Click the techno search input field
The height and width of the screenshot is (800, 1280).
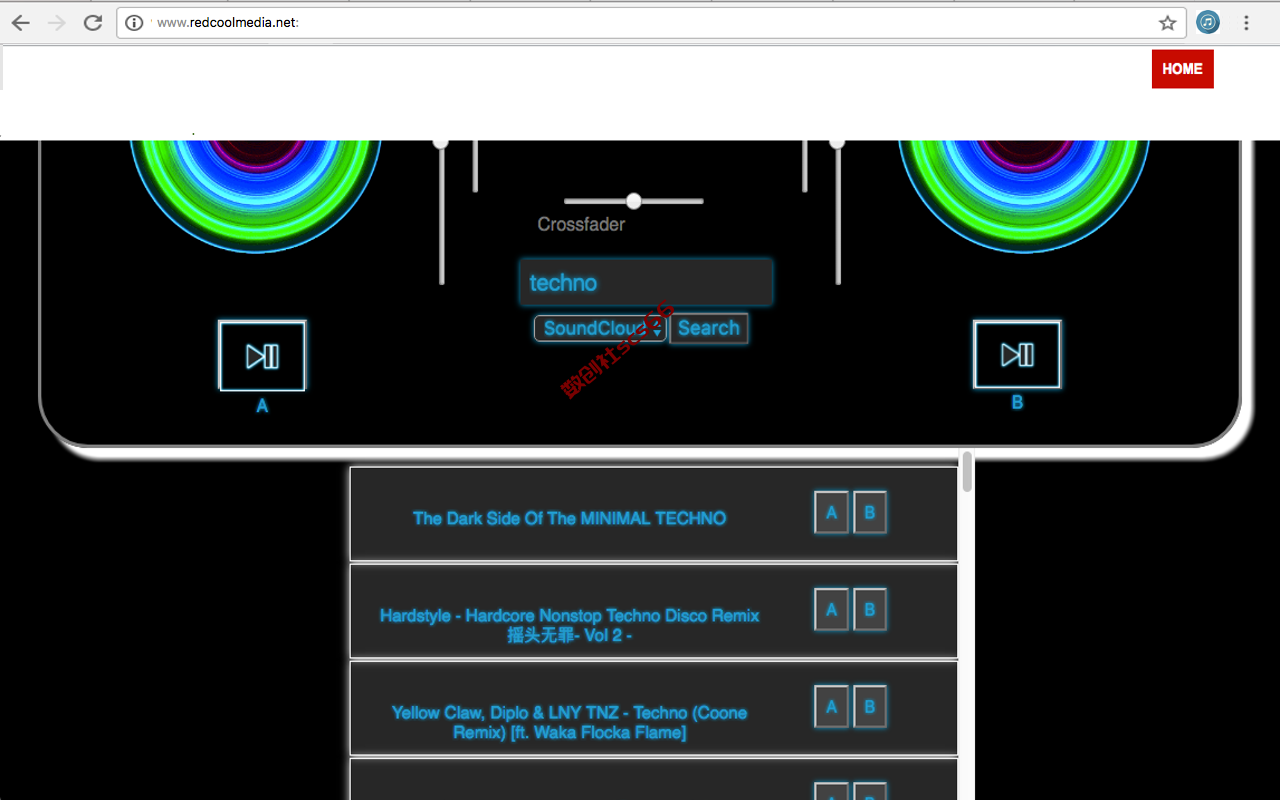point(646,283)
